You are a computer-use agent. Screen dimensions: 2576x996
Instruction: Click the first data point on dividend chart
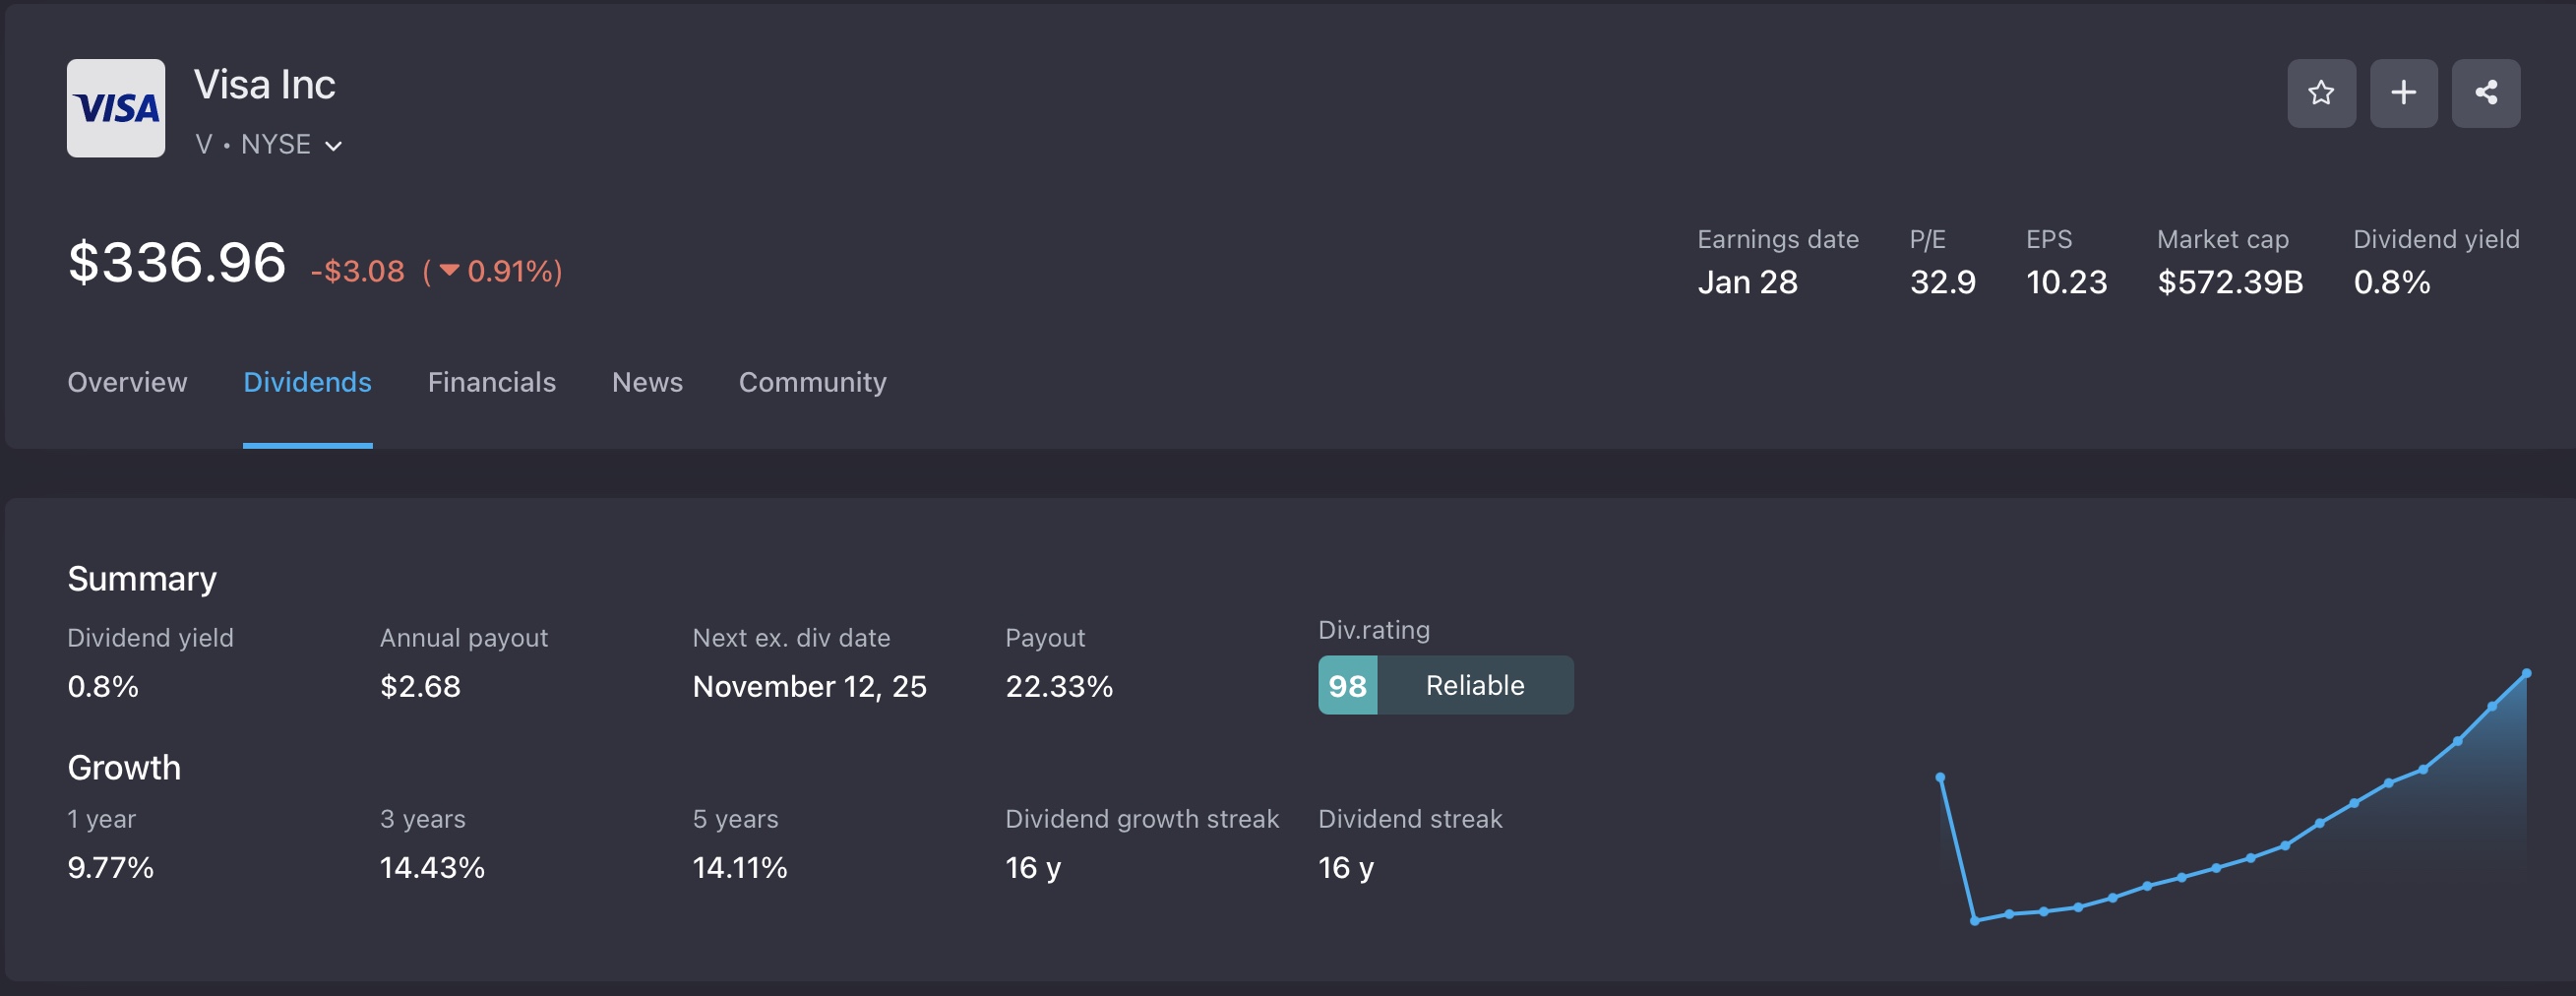pyautogui.click(x=1940, y=777)
